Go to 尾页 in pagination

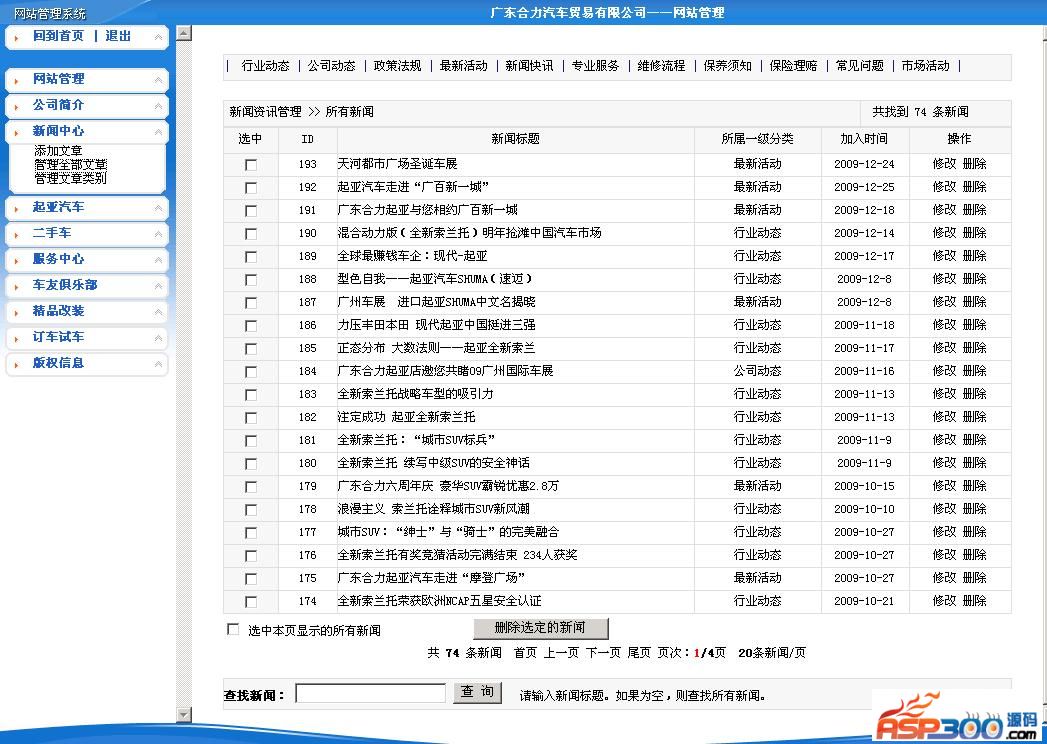pyautogui.click(x=638, y=653)
